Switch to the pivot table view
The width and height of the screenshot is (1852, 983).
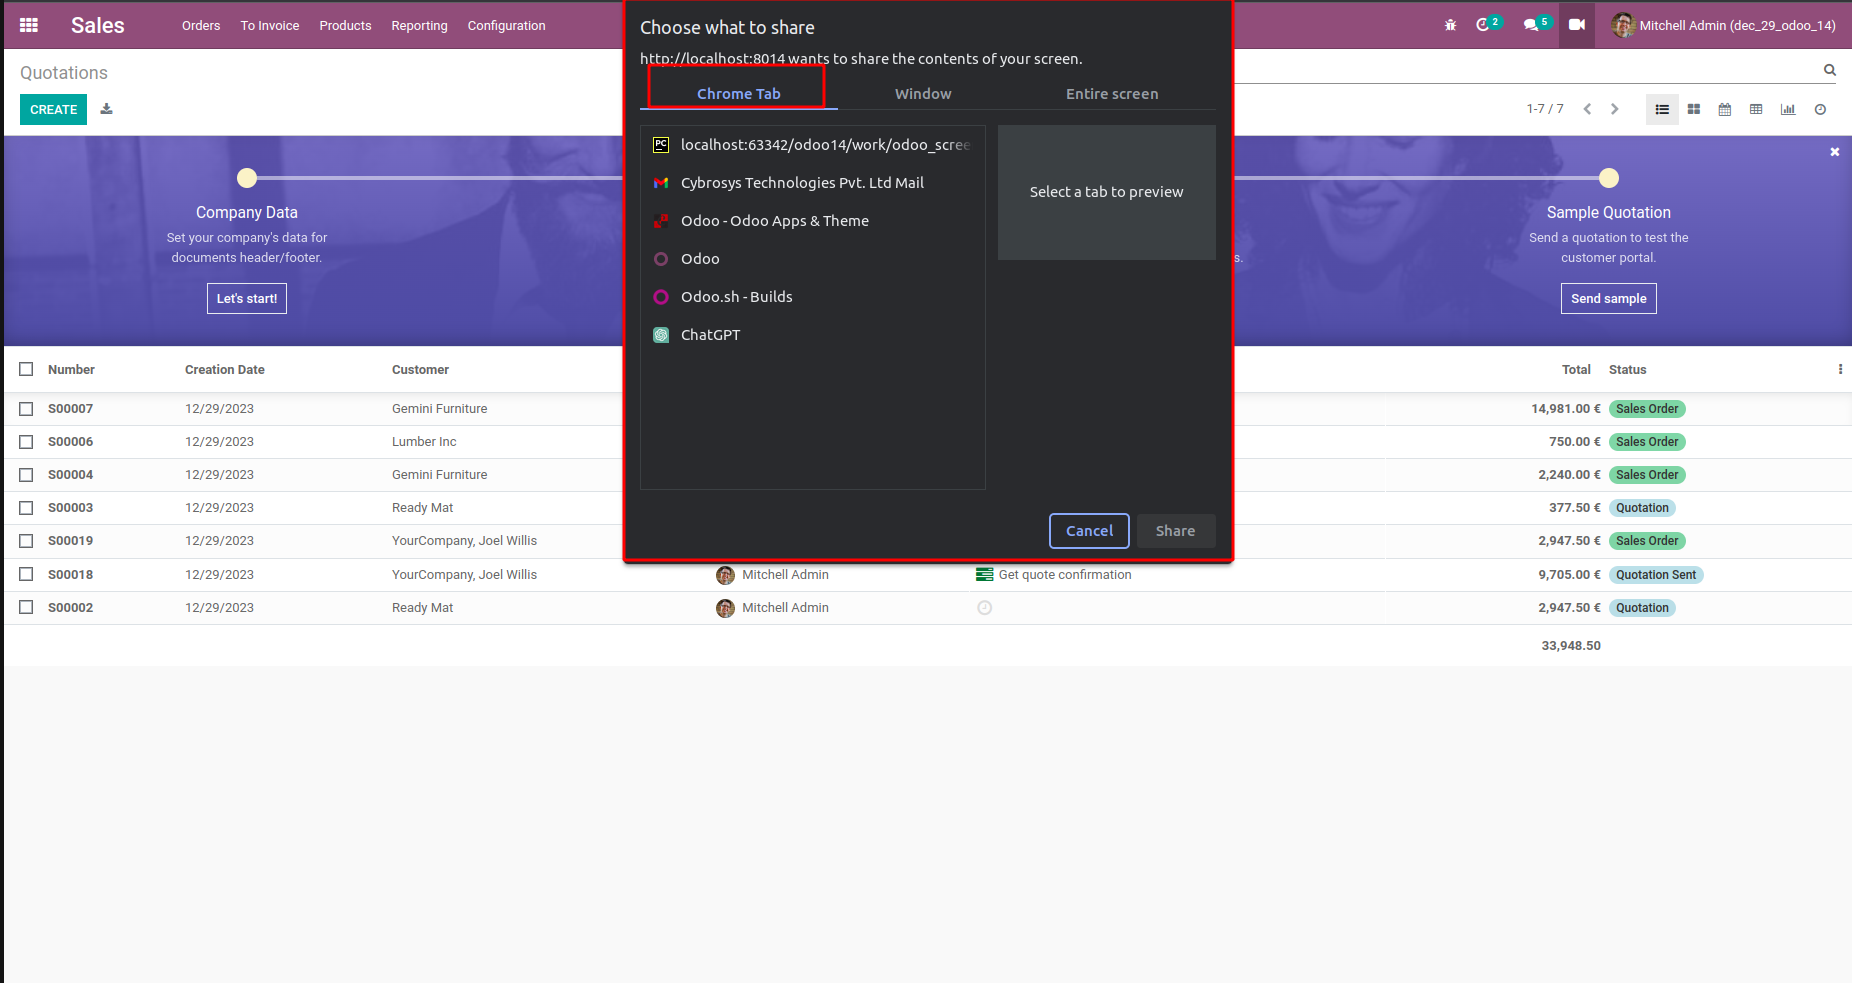[1756, 109]
